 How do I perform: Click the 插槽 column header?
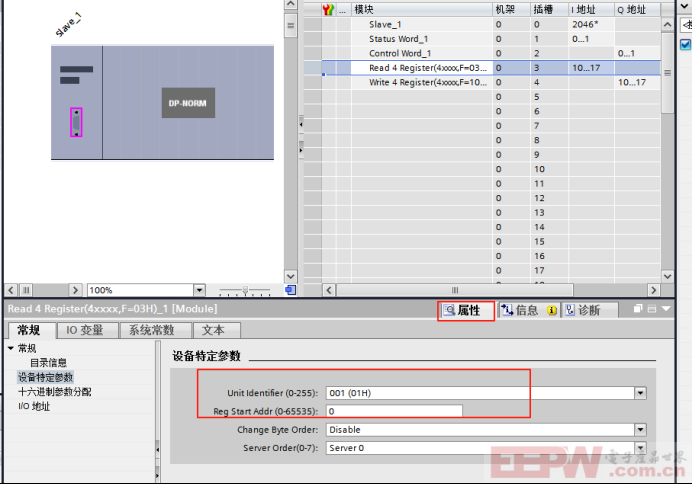point(549,9)
